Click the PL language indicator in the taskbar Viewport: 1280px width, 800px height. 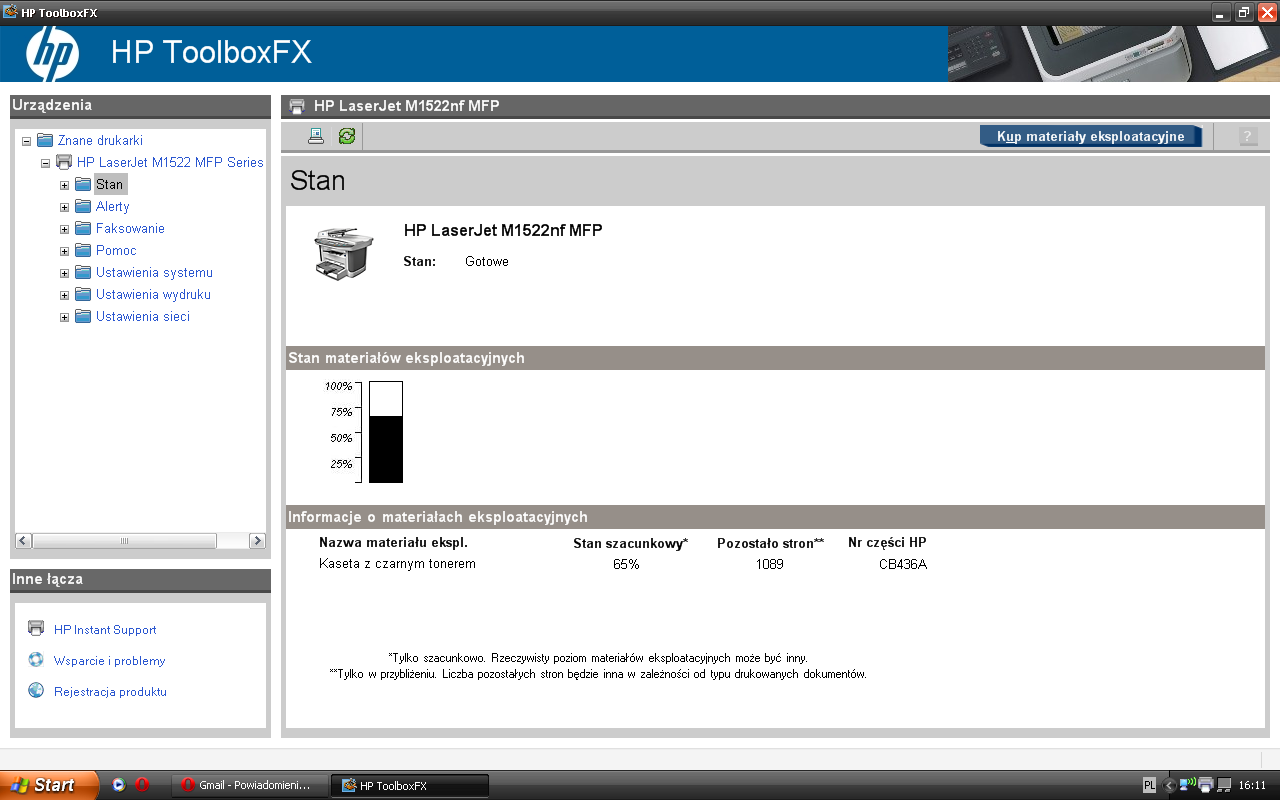1149,785
